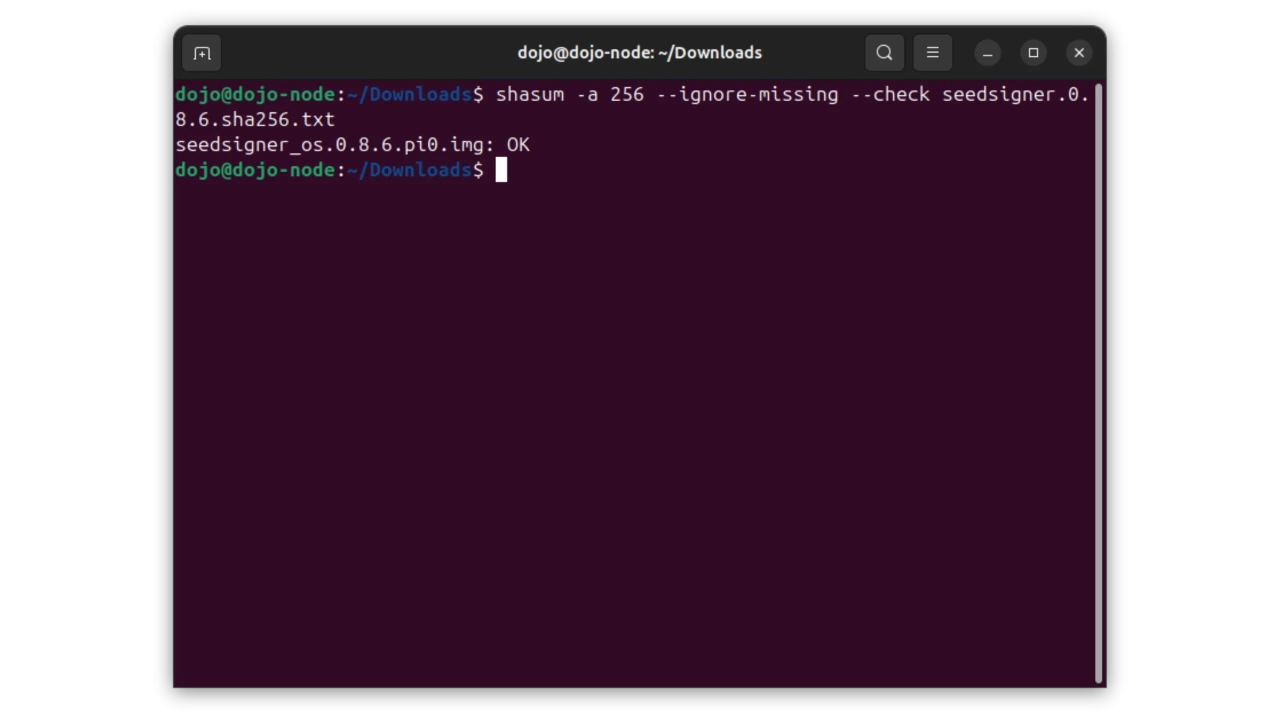This screenshot has height=720, width=1280.
Task: Maximize the terminal window
Action: tap(1033, 53)
